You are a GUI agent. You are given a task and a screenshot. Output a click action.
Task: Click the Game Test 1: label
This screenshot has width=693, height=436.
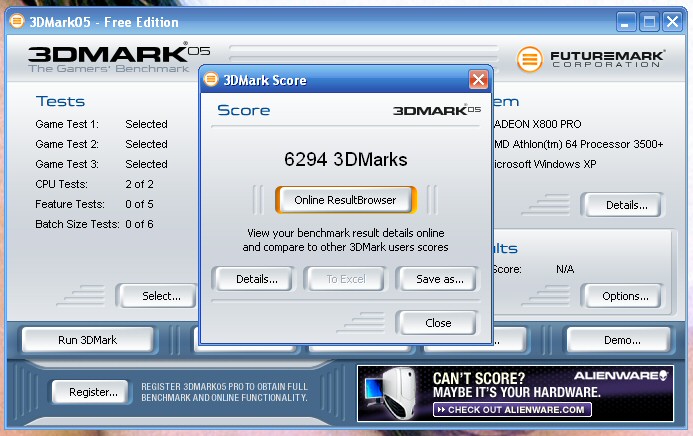[x=67, y=124]
